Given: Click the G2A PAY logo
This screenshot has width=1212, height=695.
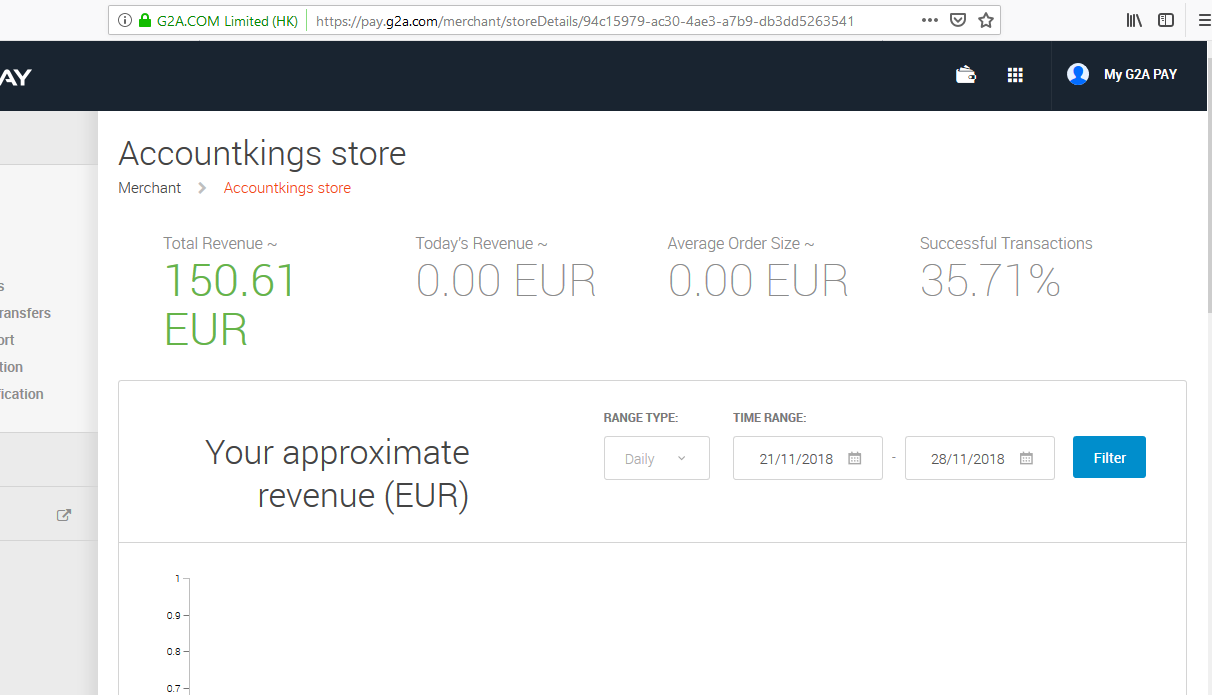Looking at the screenshot, I should point(16,77).
